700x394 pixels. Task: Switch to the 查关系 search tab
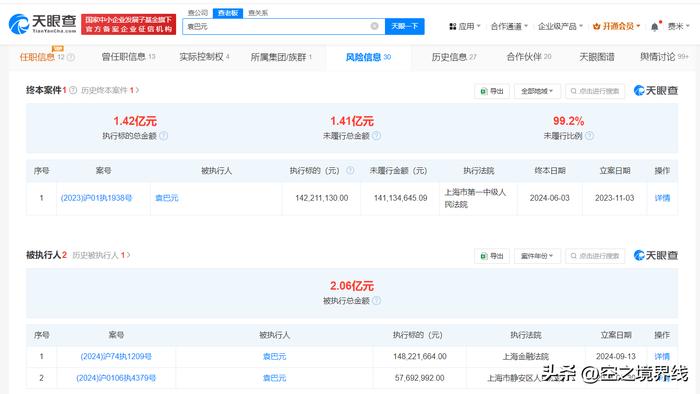258,13
